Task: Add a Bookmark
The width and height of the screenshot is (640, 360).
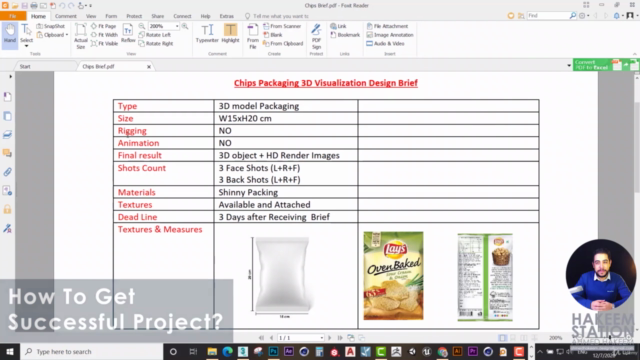Action: pyautogui.click(x=345, y=35)
